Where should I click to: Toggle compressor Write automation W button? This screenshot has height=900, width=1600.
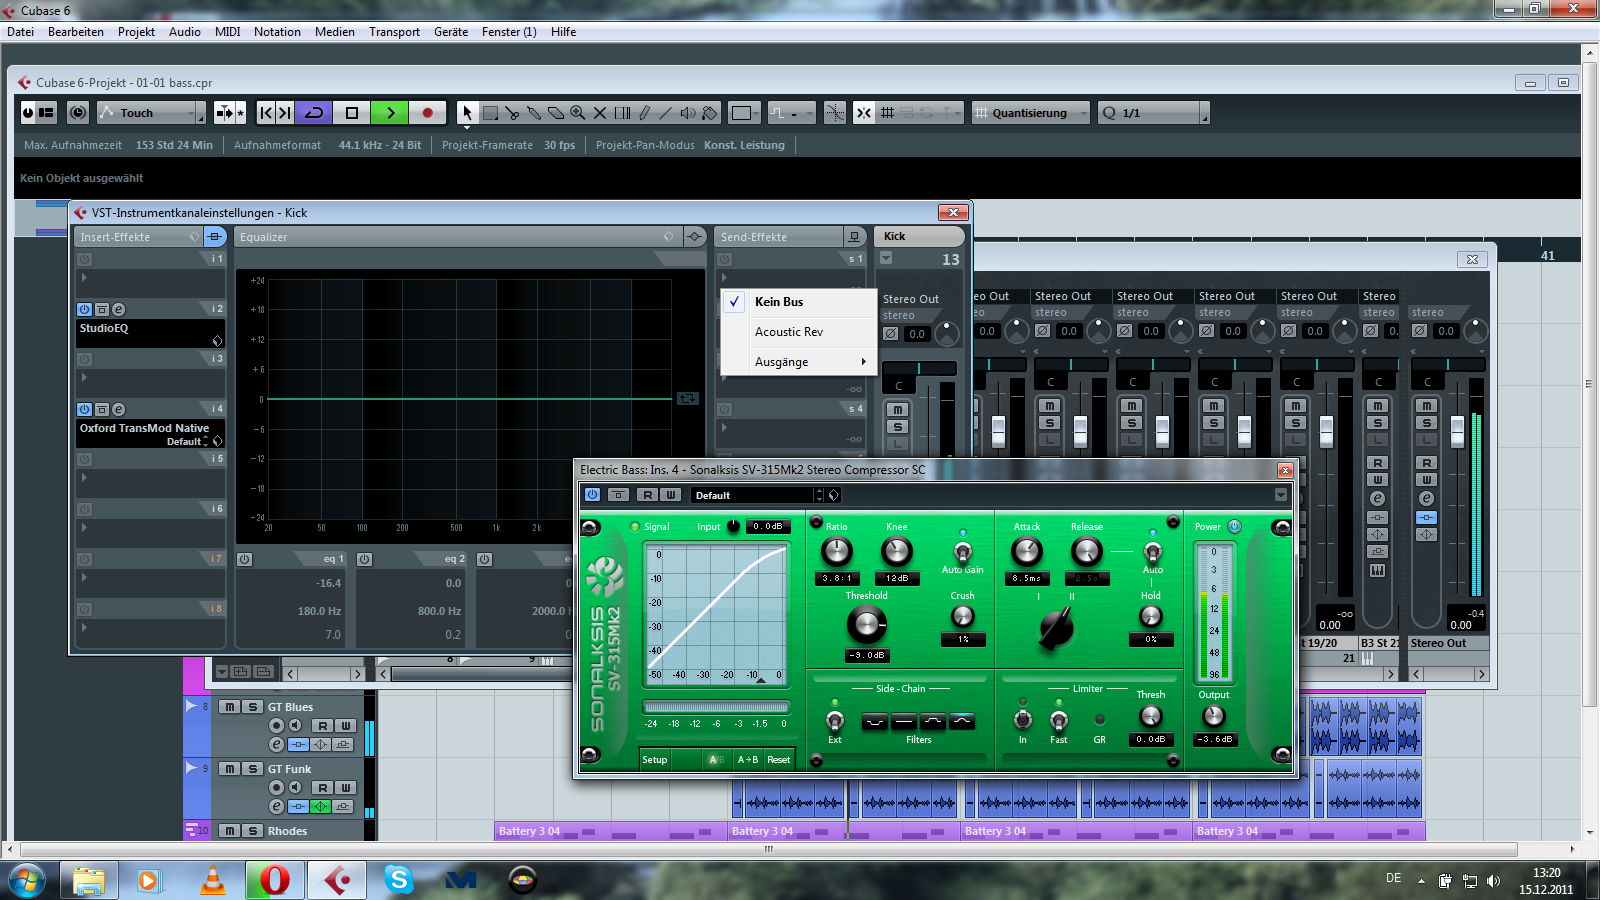pos(671,495)
